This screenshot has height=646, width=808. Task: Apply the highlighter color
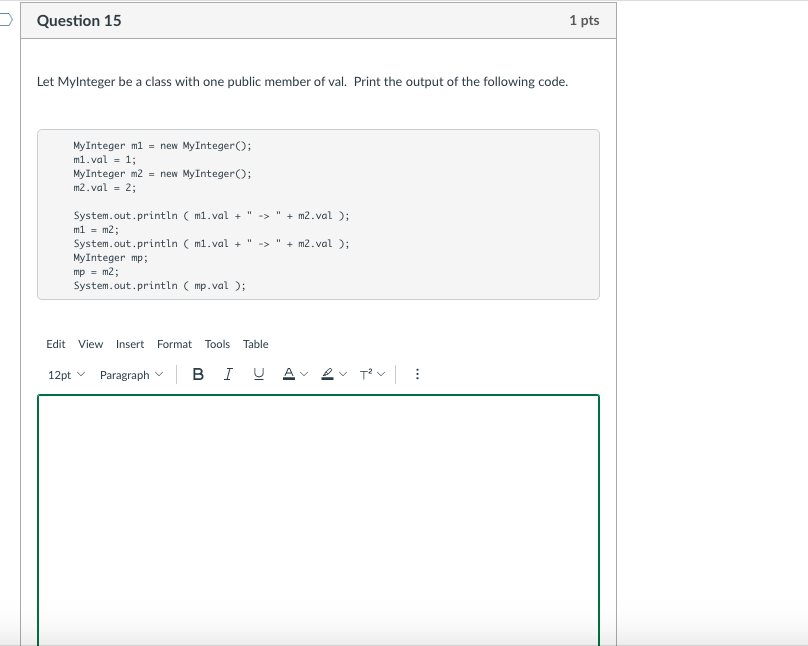click(x=328, y=373)
